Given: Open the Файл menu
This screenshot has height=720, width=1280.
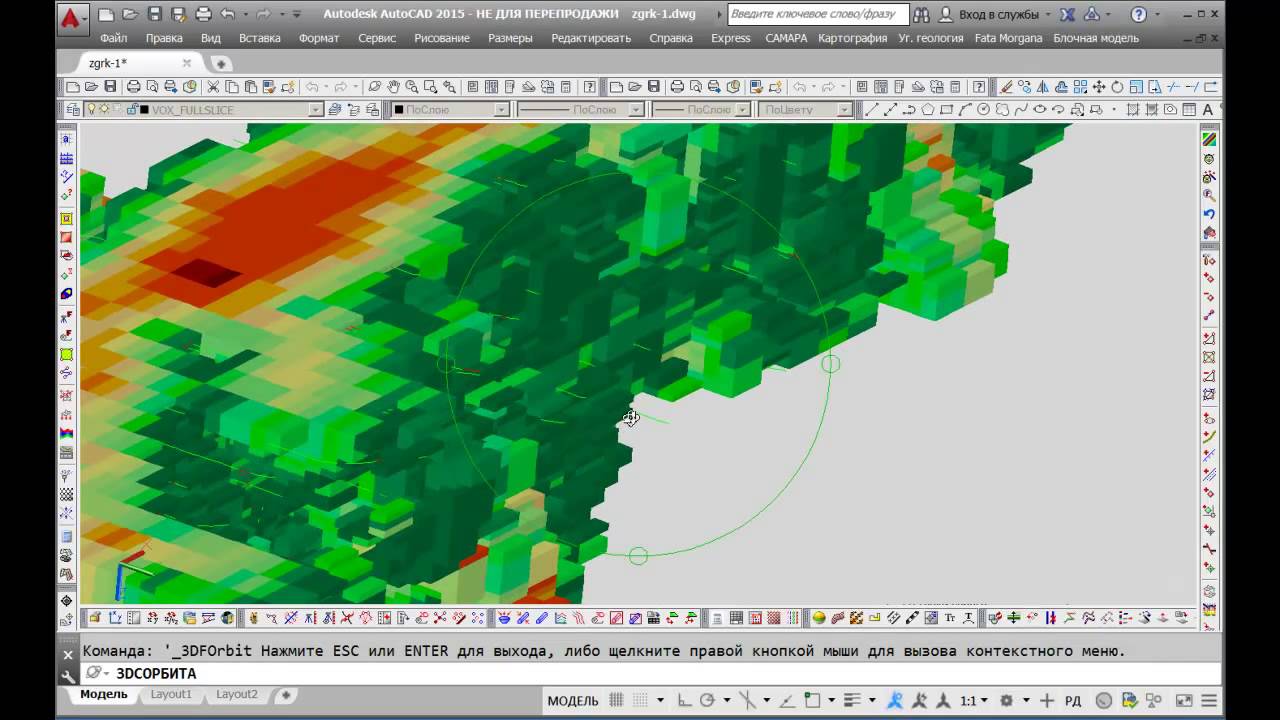Looking at the screenshot, I should point(113,38).
